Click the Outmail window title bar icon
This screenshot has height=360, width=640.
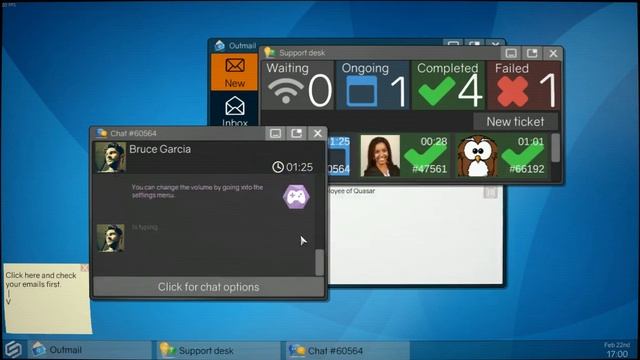[x=220, y=45]
